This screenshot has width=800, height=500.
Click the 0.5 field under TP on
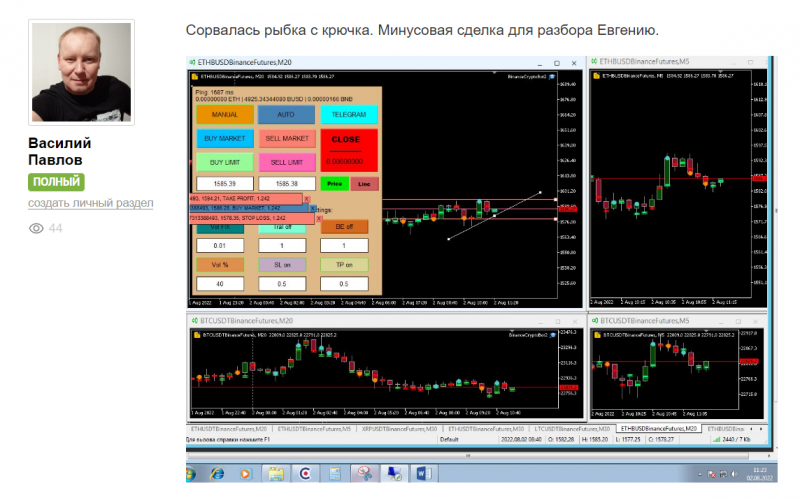pyautogui.click(x=344, y=284)
